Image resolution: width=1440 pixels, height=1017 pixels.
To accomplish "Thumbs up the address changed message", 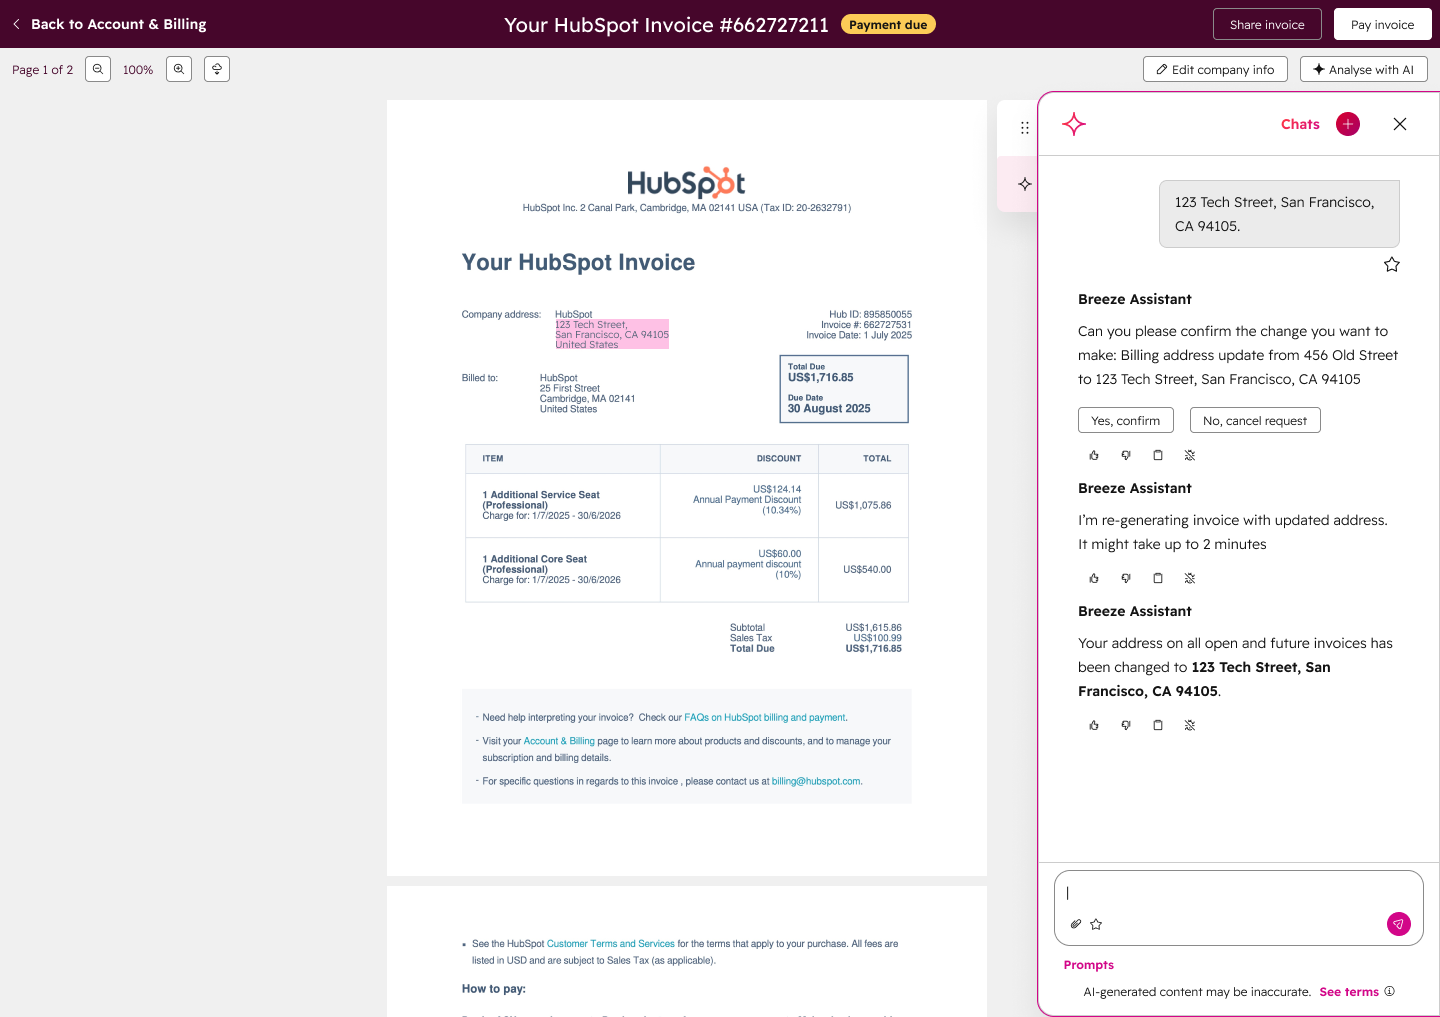I will [x=1094, y=725].
